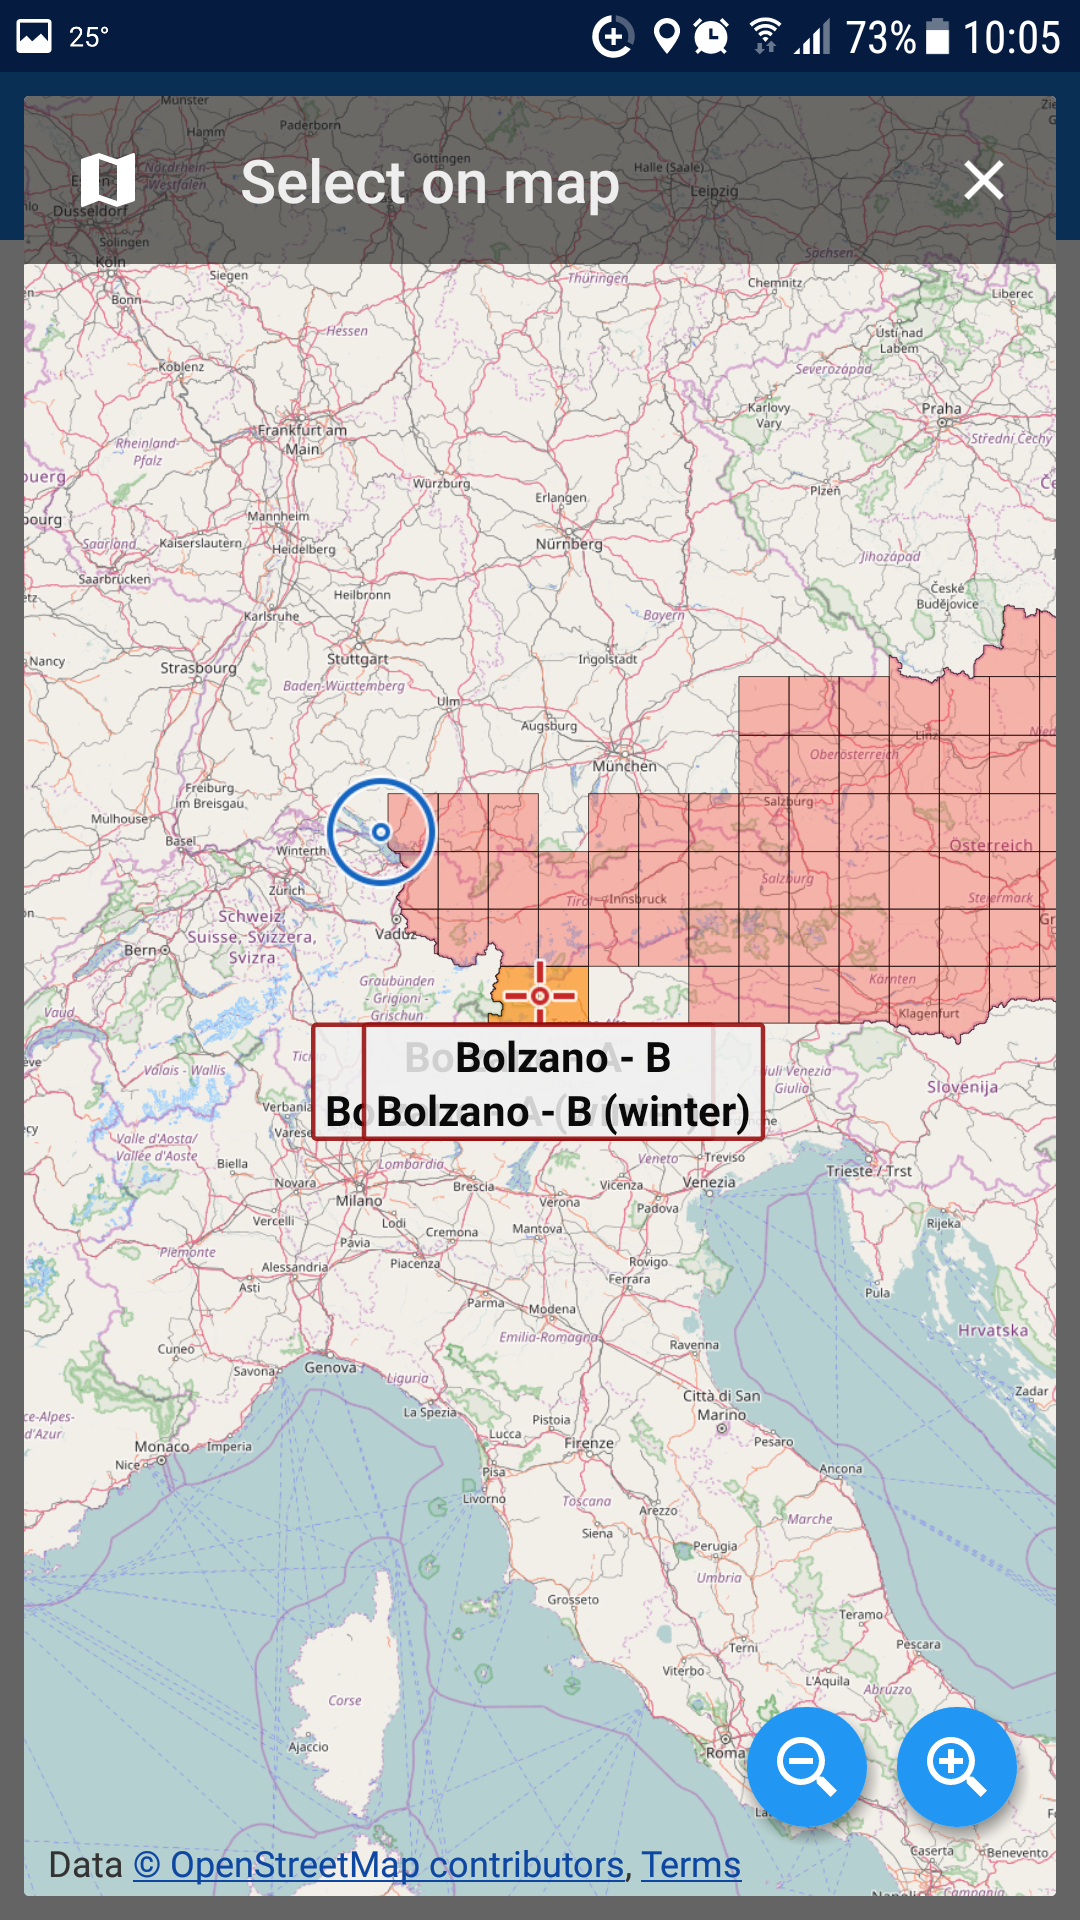Tap the data saver circle-plus status icon

tap(613, 37)
